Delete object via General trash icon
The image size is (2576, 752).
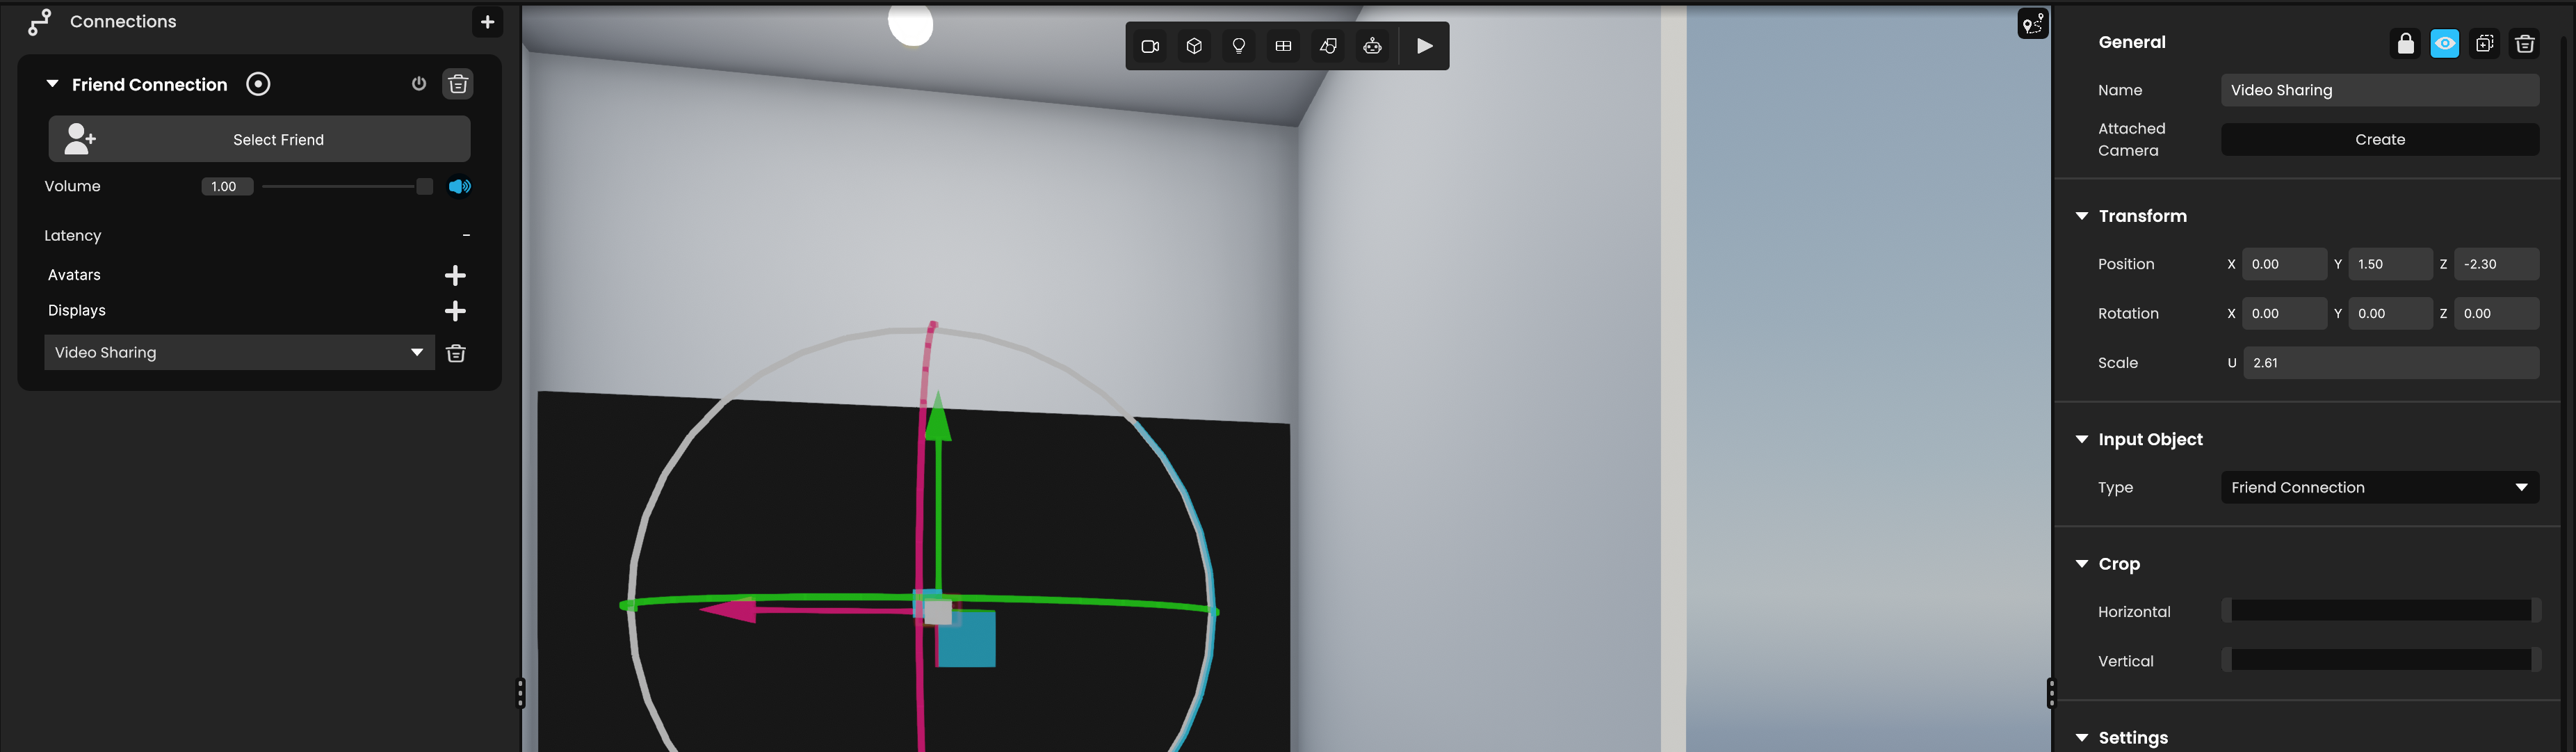[x=2525, y=43]
